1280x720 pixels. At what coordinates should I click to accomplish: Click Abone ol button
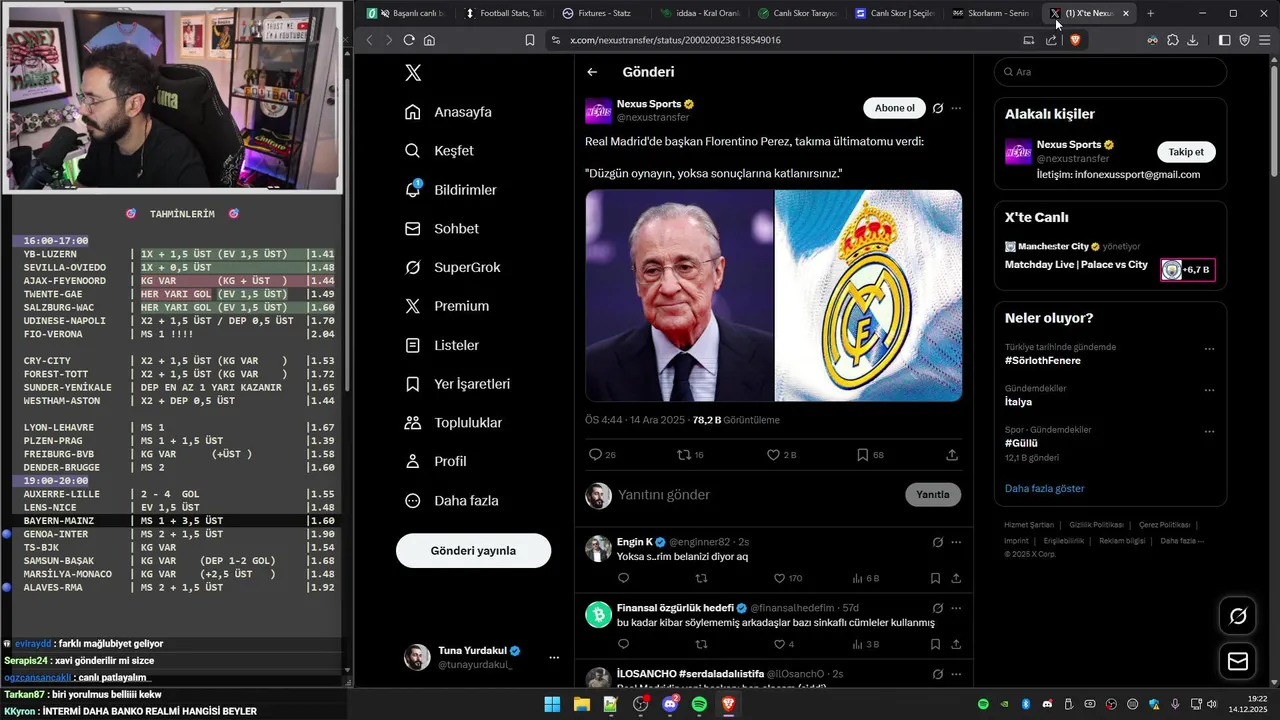[894, 108]
